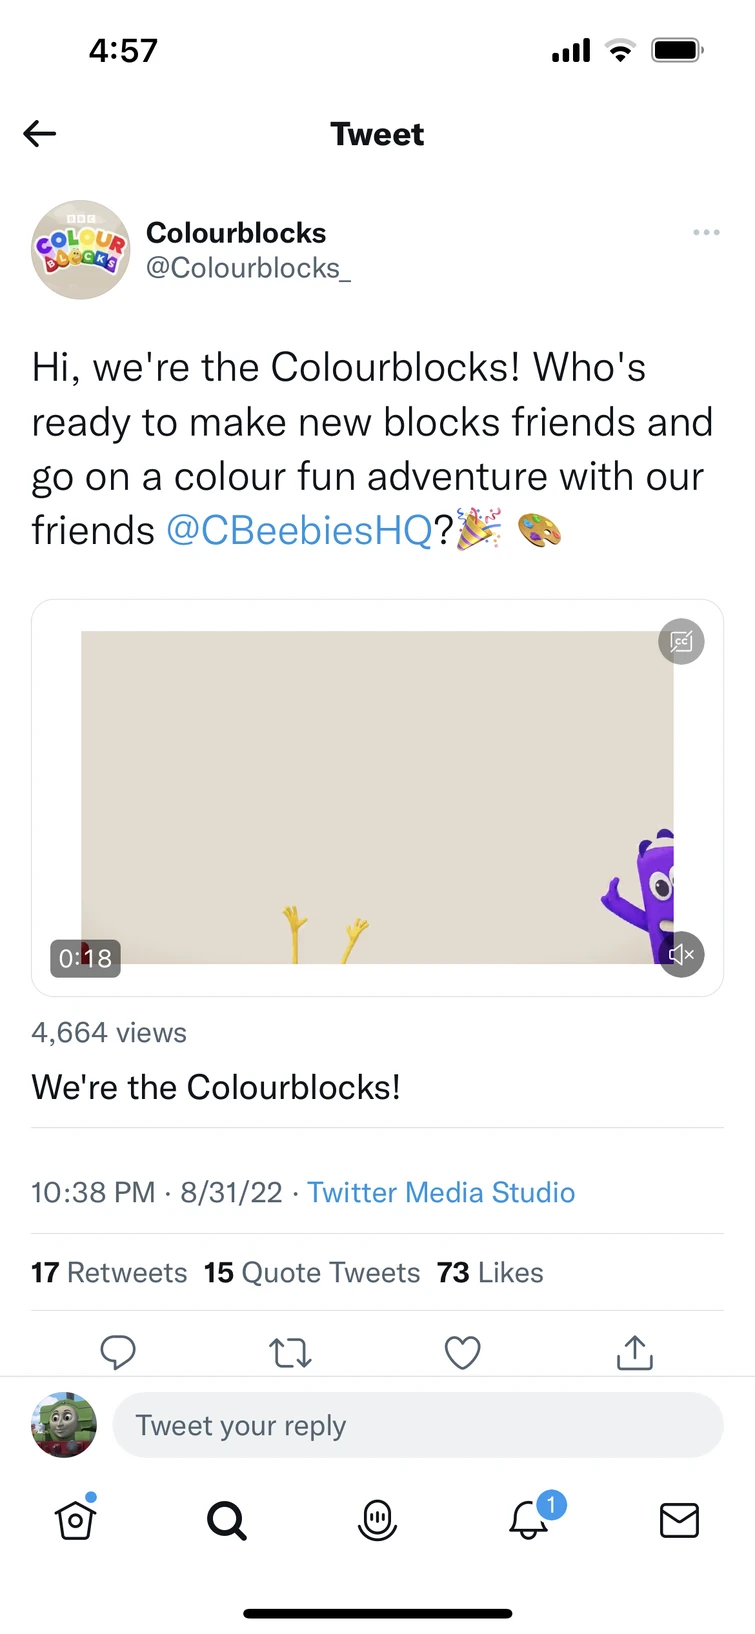Viewport: 755px width, 1634px height.
Task: View the 73 Likes list
Action: pyautogui.click(x=490, y=1272)
